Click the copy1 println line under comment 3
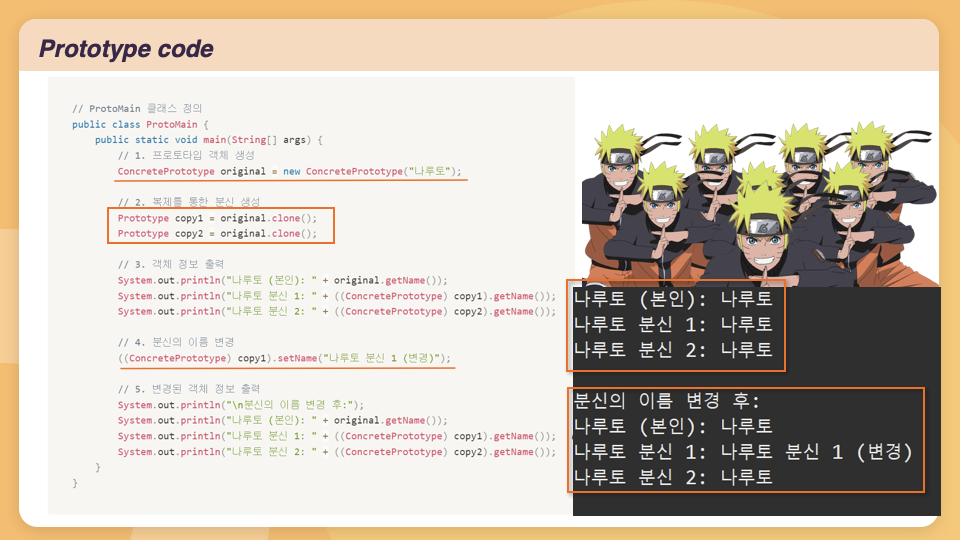 pyautogui.click(x=337, y=296)
